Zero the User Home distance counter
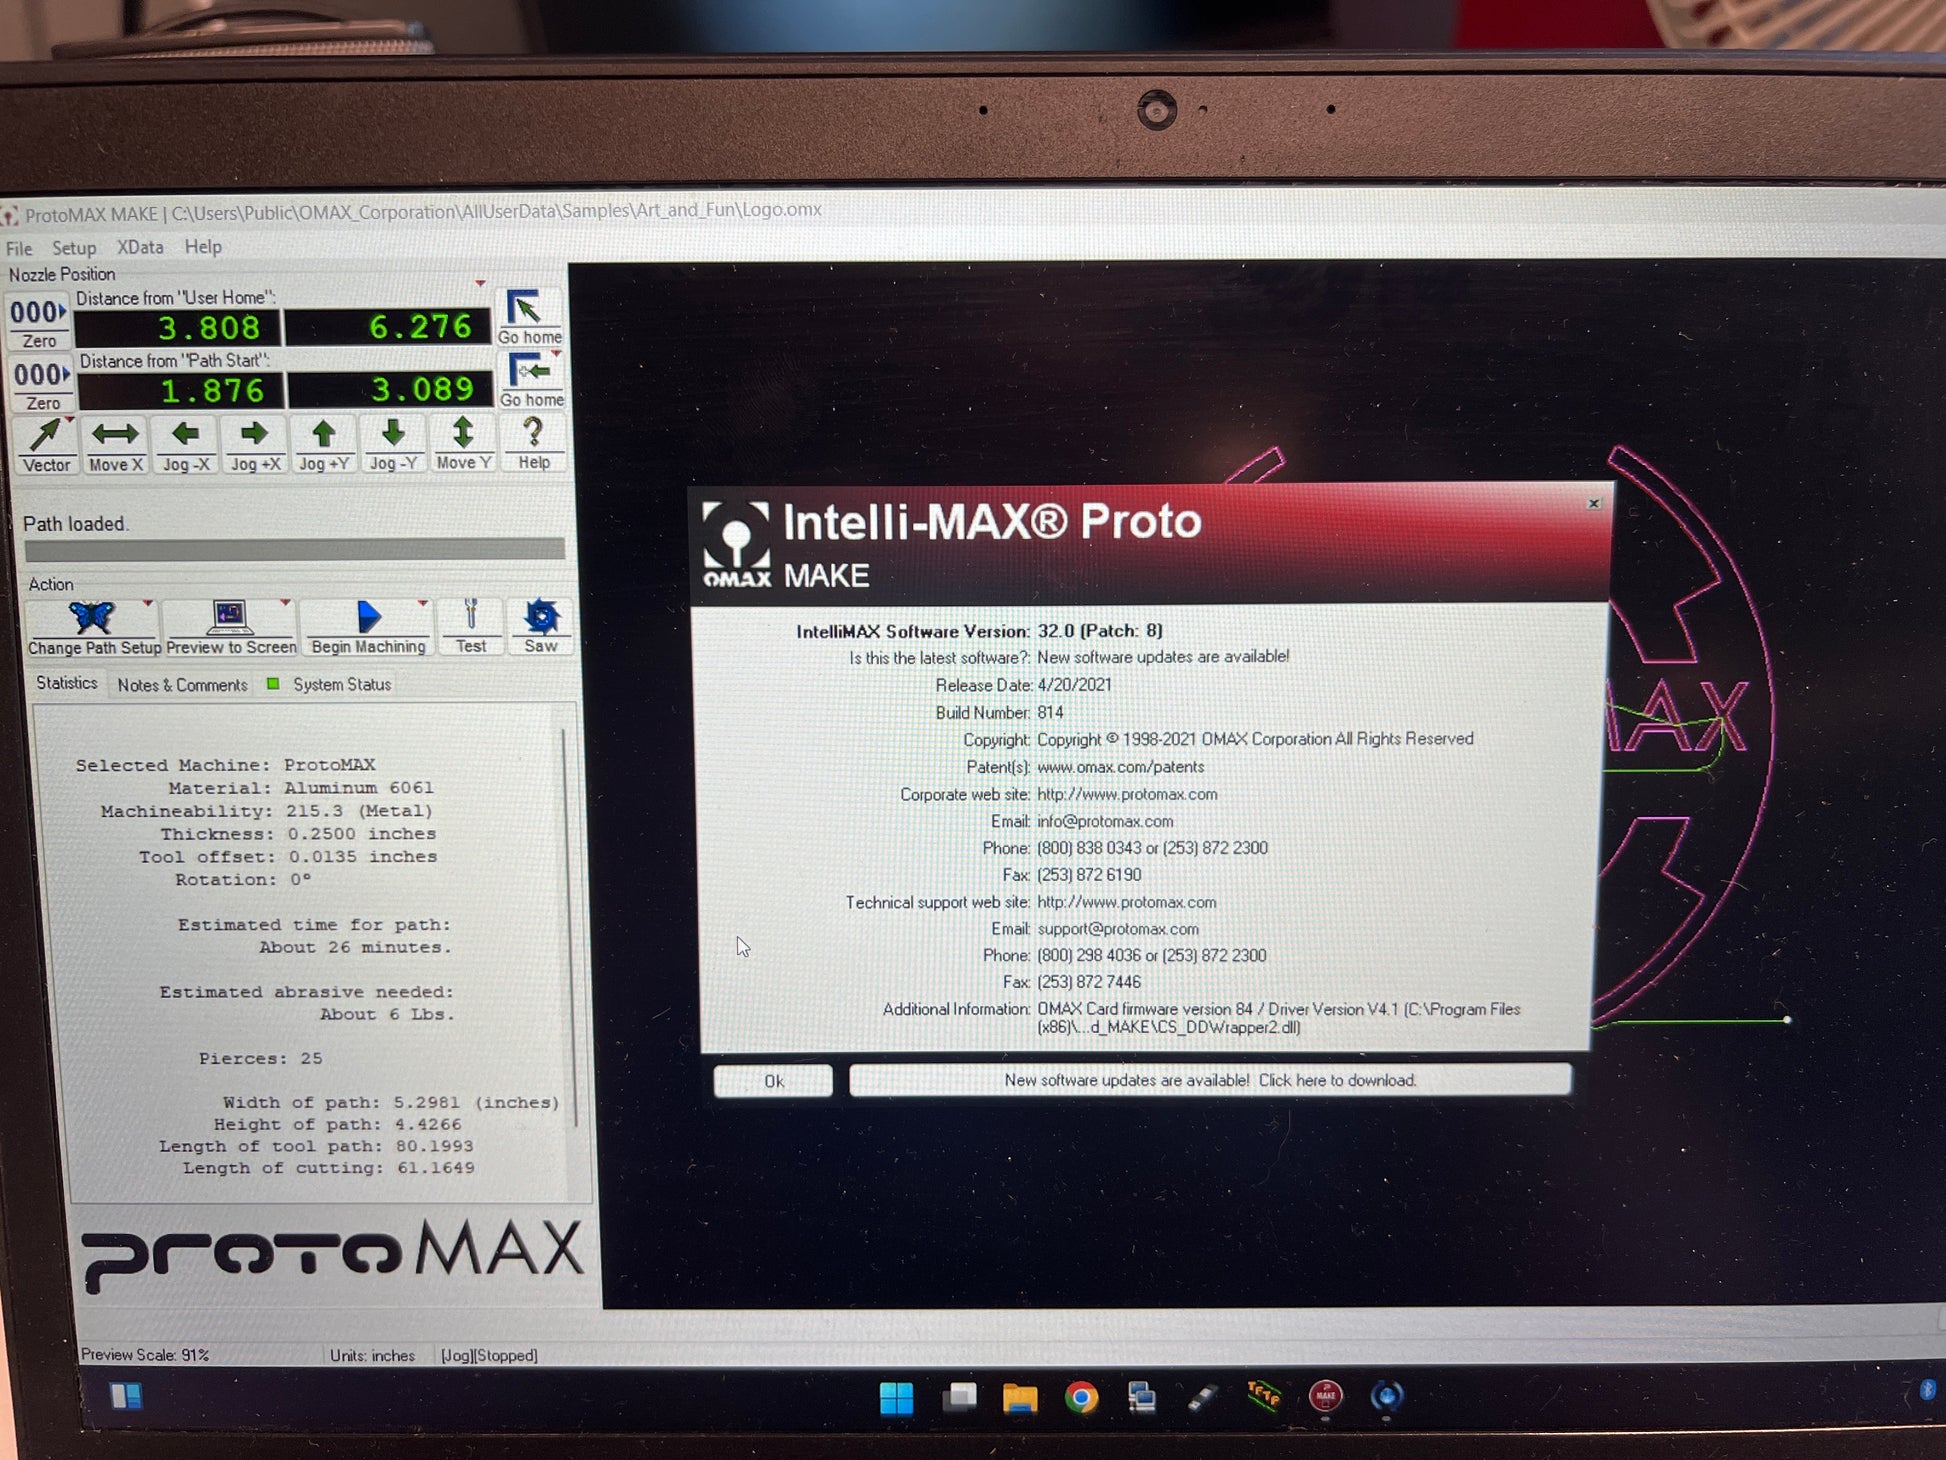This screenshot has width=1946, height=1460. point(38,322)
